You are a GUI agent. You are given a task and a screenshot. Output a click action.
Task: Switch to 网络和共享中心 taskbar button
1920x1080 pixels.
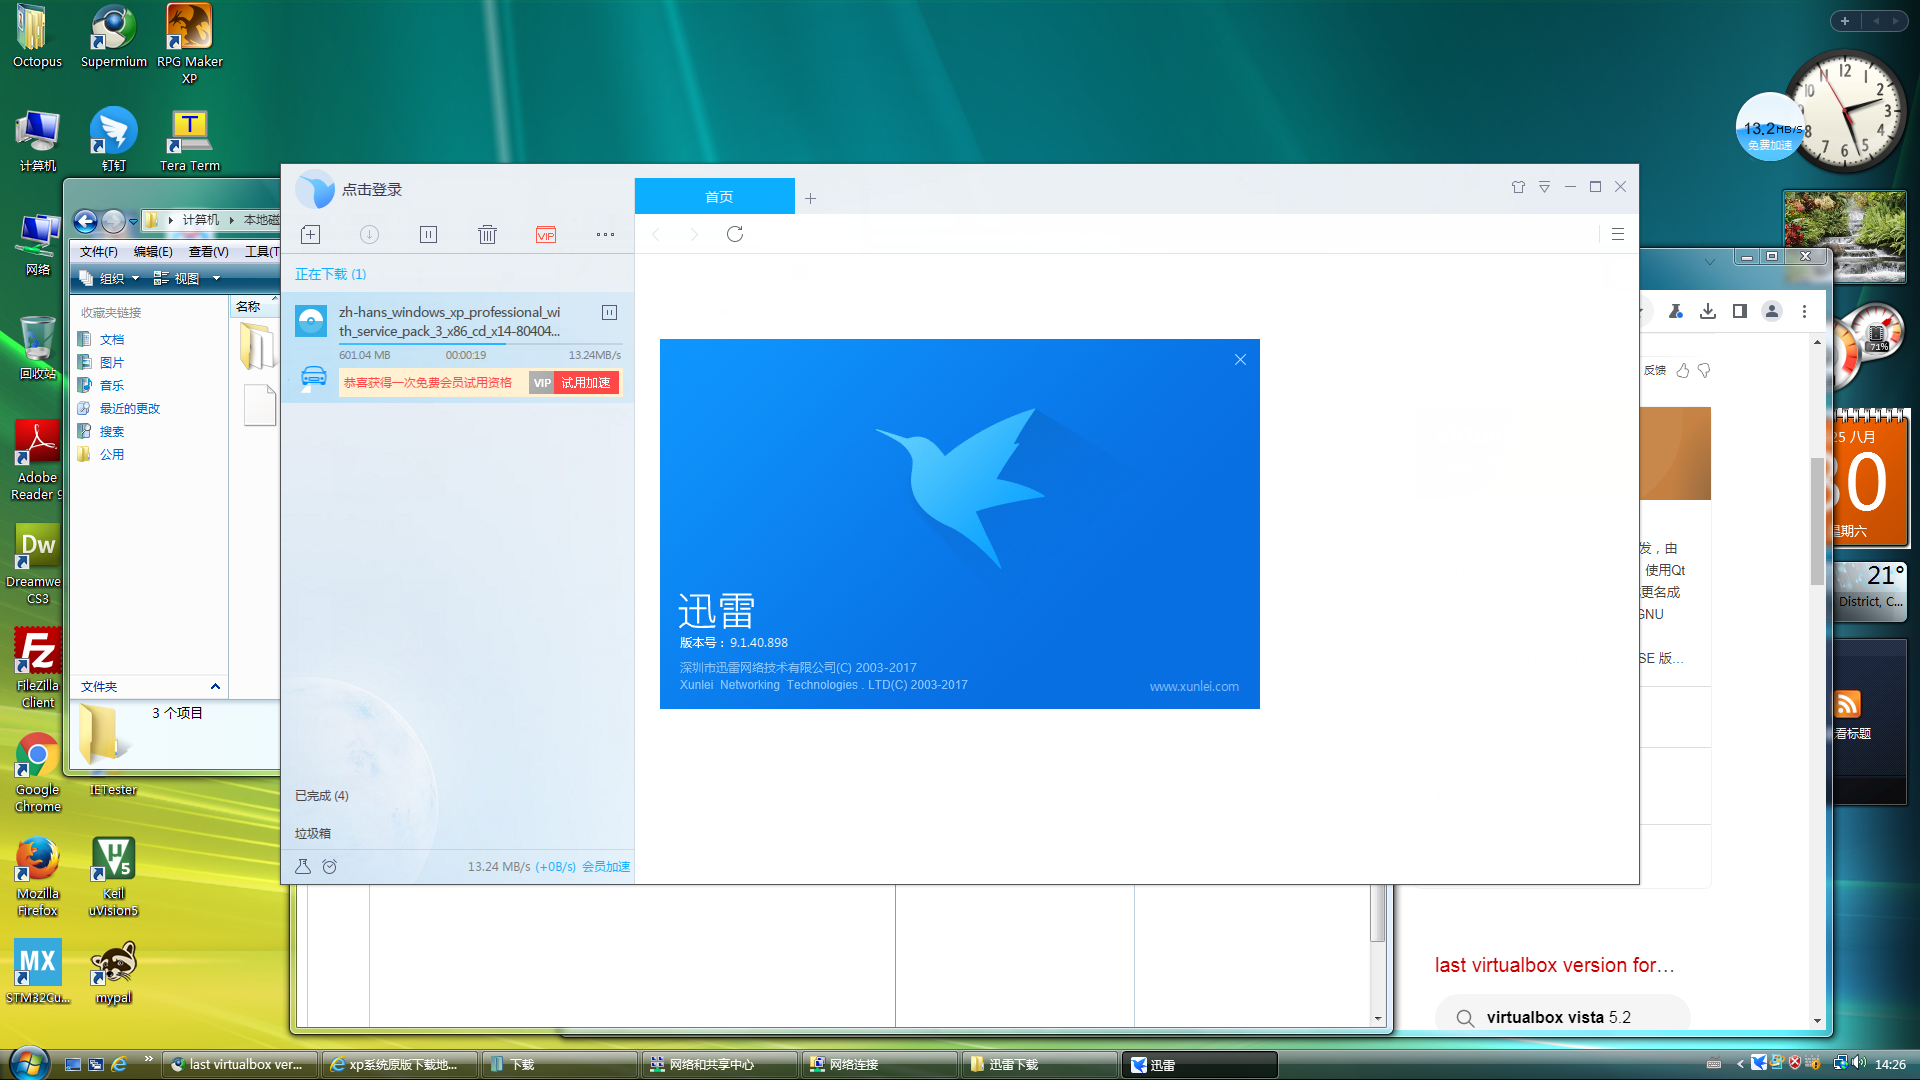point(719,1064)
